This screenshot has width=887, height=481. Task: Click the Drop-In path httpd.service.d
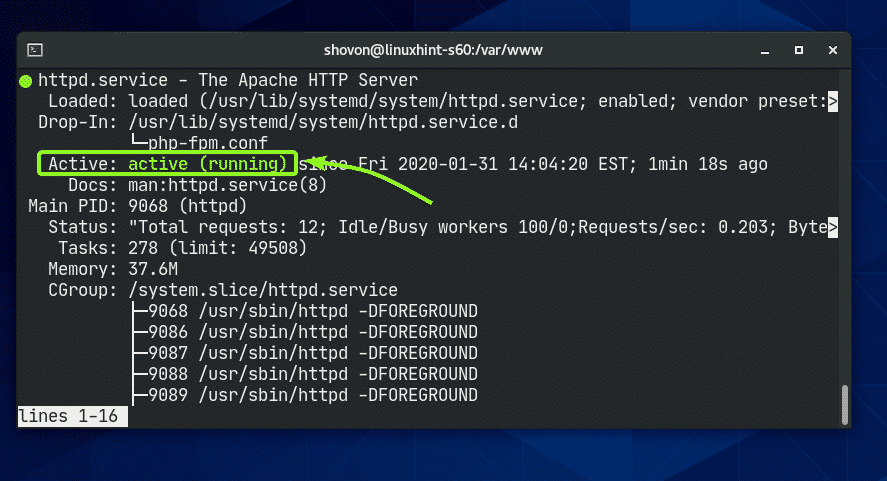click(x=323, y=122)
